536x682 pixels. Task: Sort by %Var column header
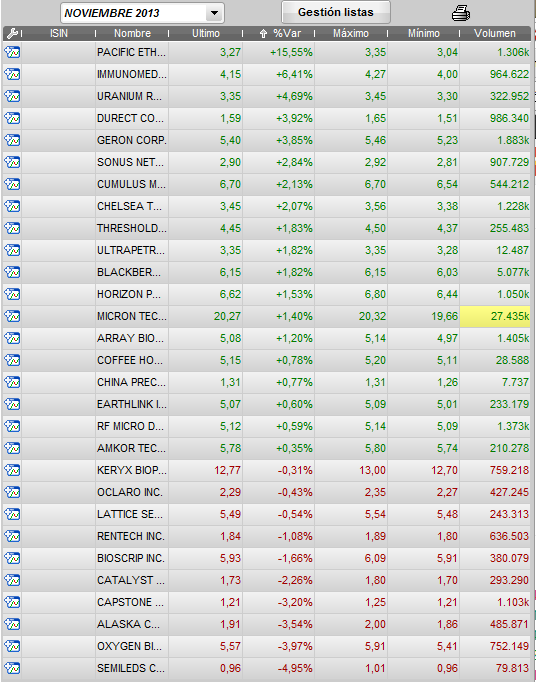coord(281,33)
